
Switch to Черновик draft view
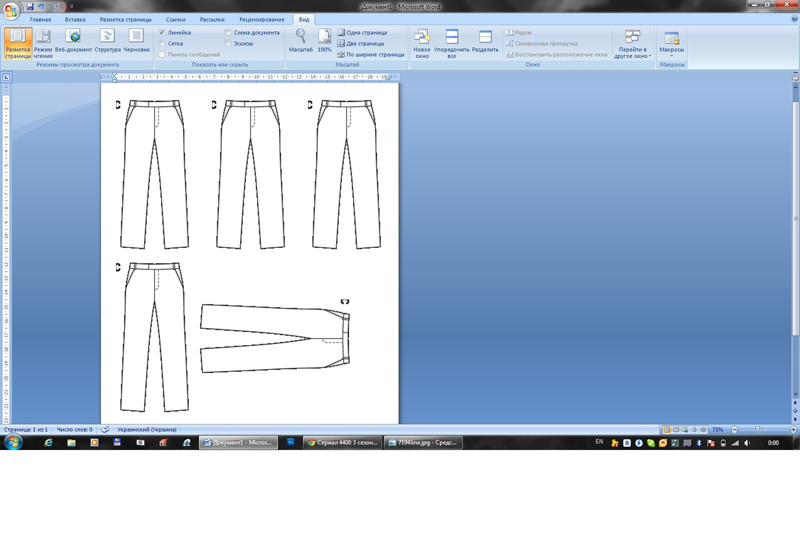click(136, 43)
